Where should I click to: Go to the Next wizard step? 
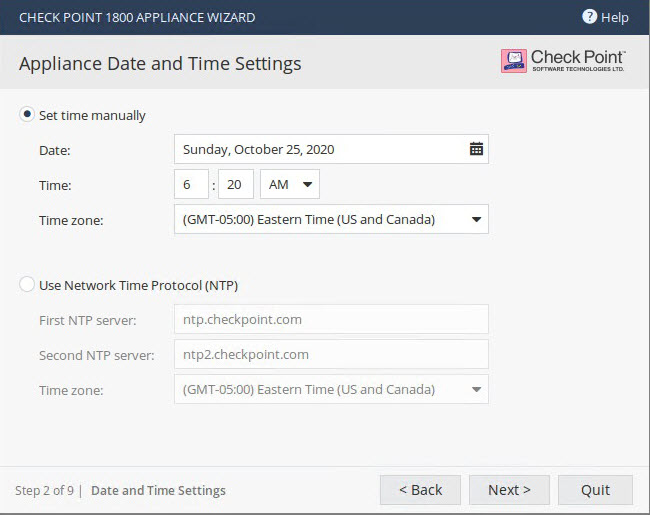click(x=509, y=490)
